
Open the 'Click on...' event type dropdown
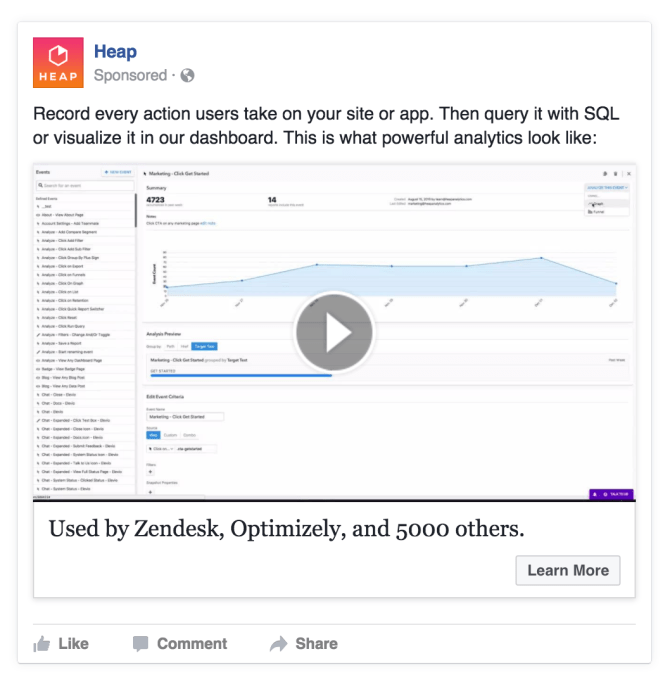(162, 449)
